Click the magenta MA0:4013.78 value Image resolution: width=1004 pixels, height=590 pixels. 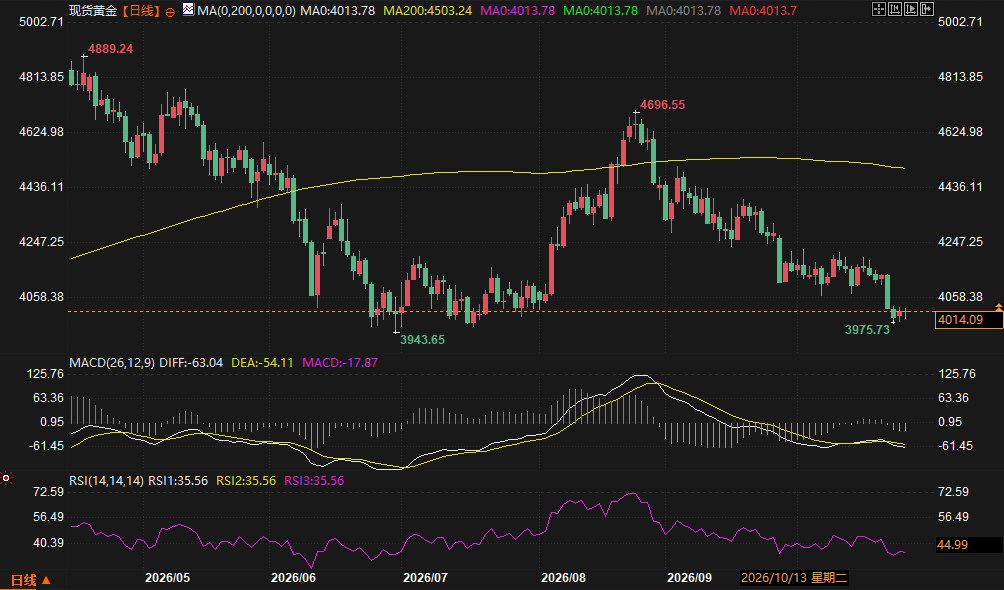tap(517, 11)
